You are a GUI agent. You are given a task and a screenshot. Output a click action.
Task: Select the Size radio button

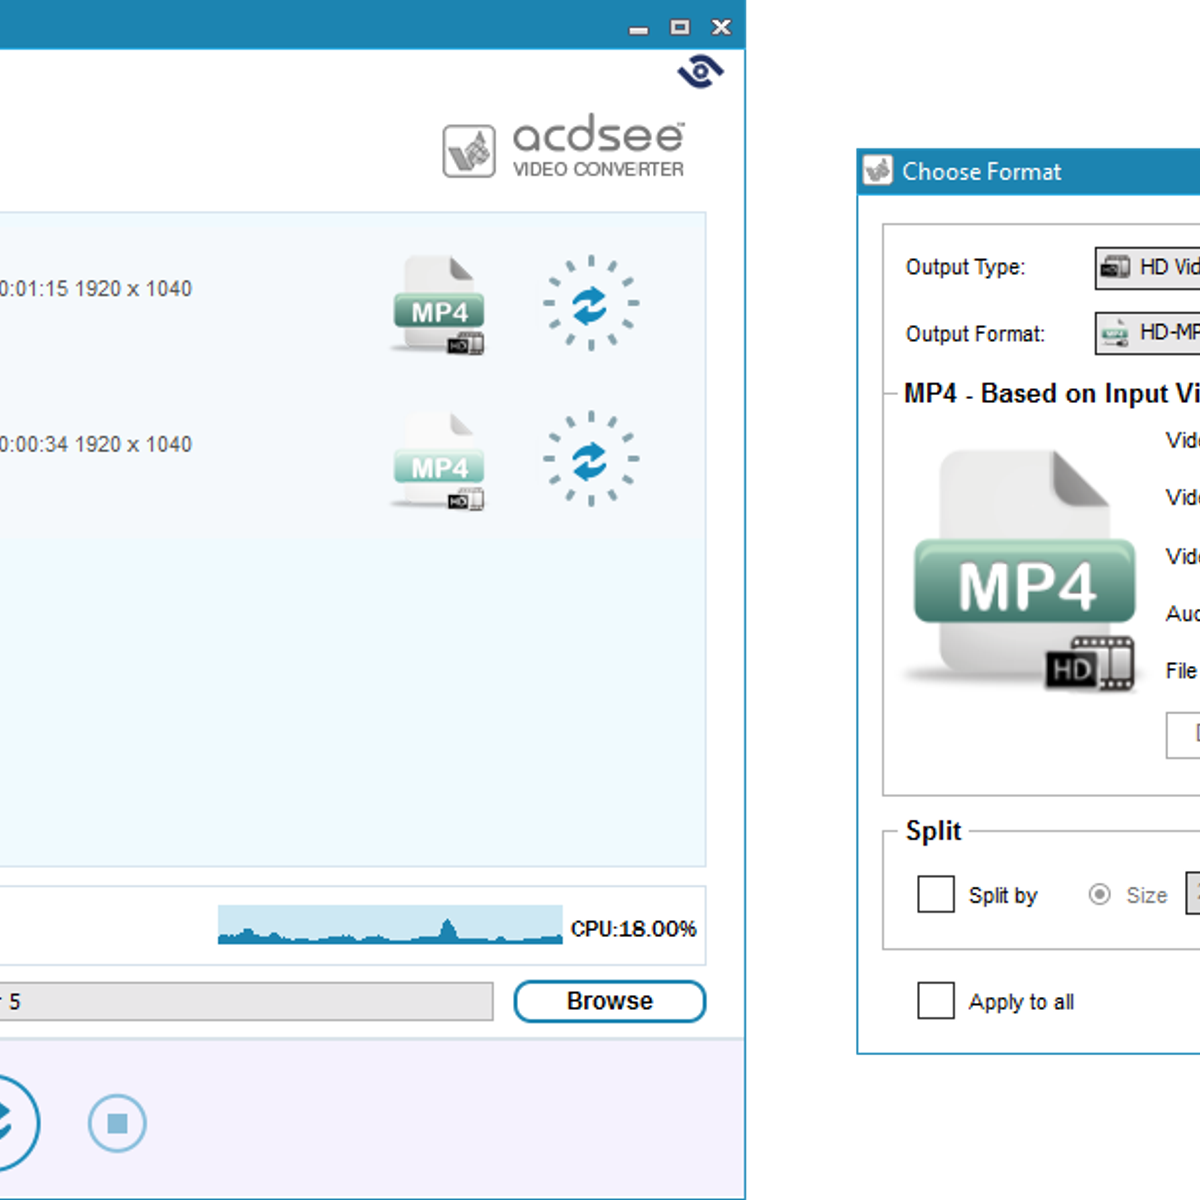pos(1099,894)
